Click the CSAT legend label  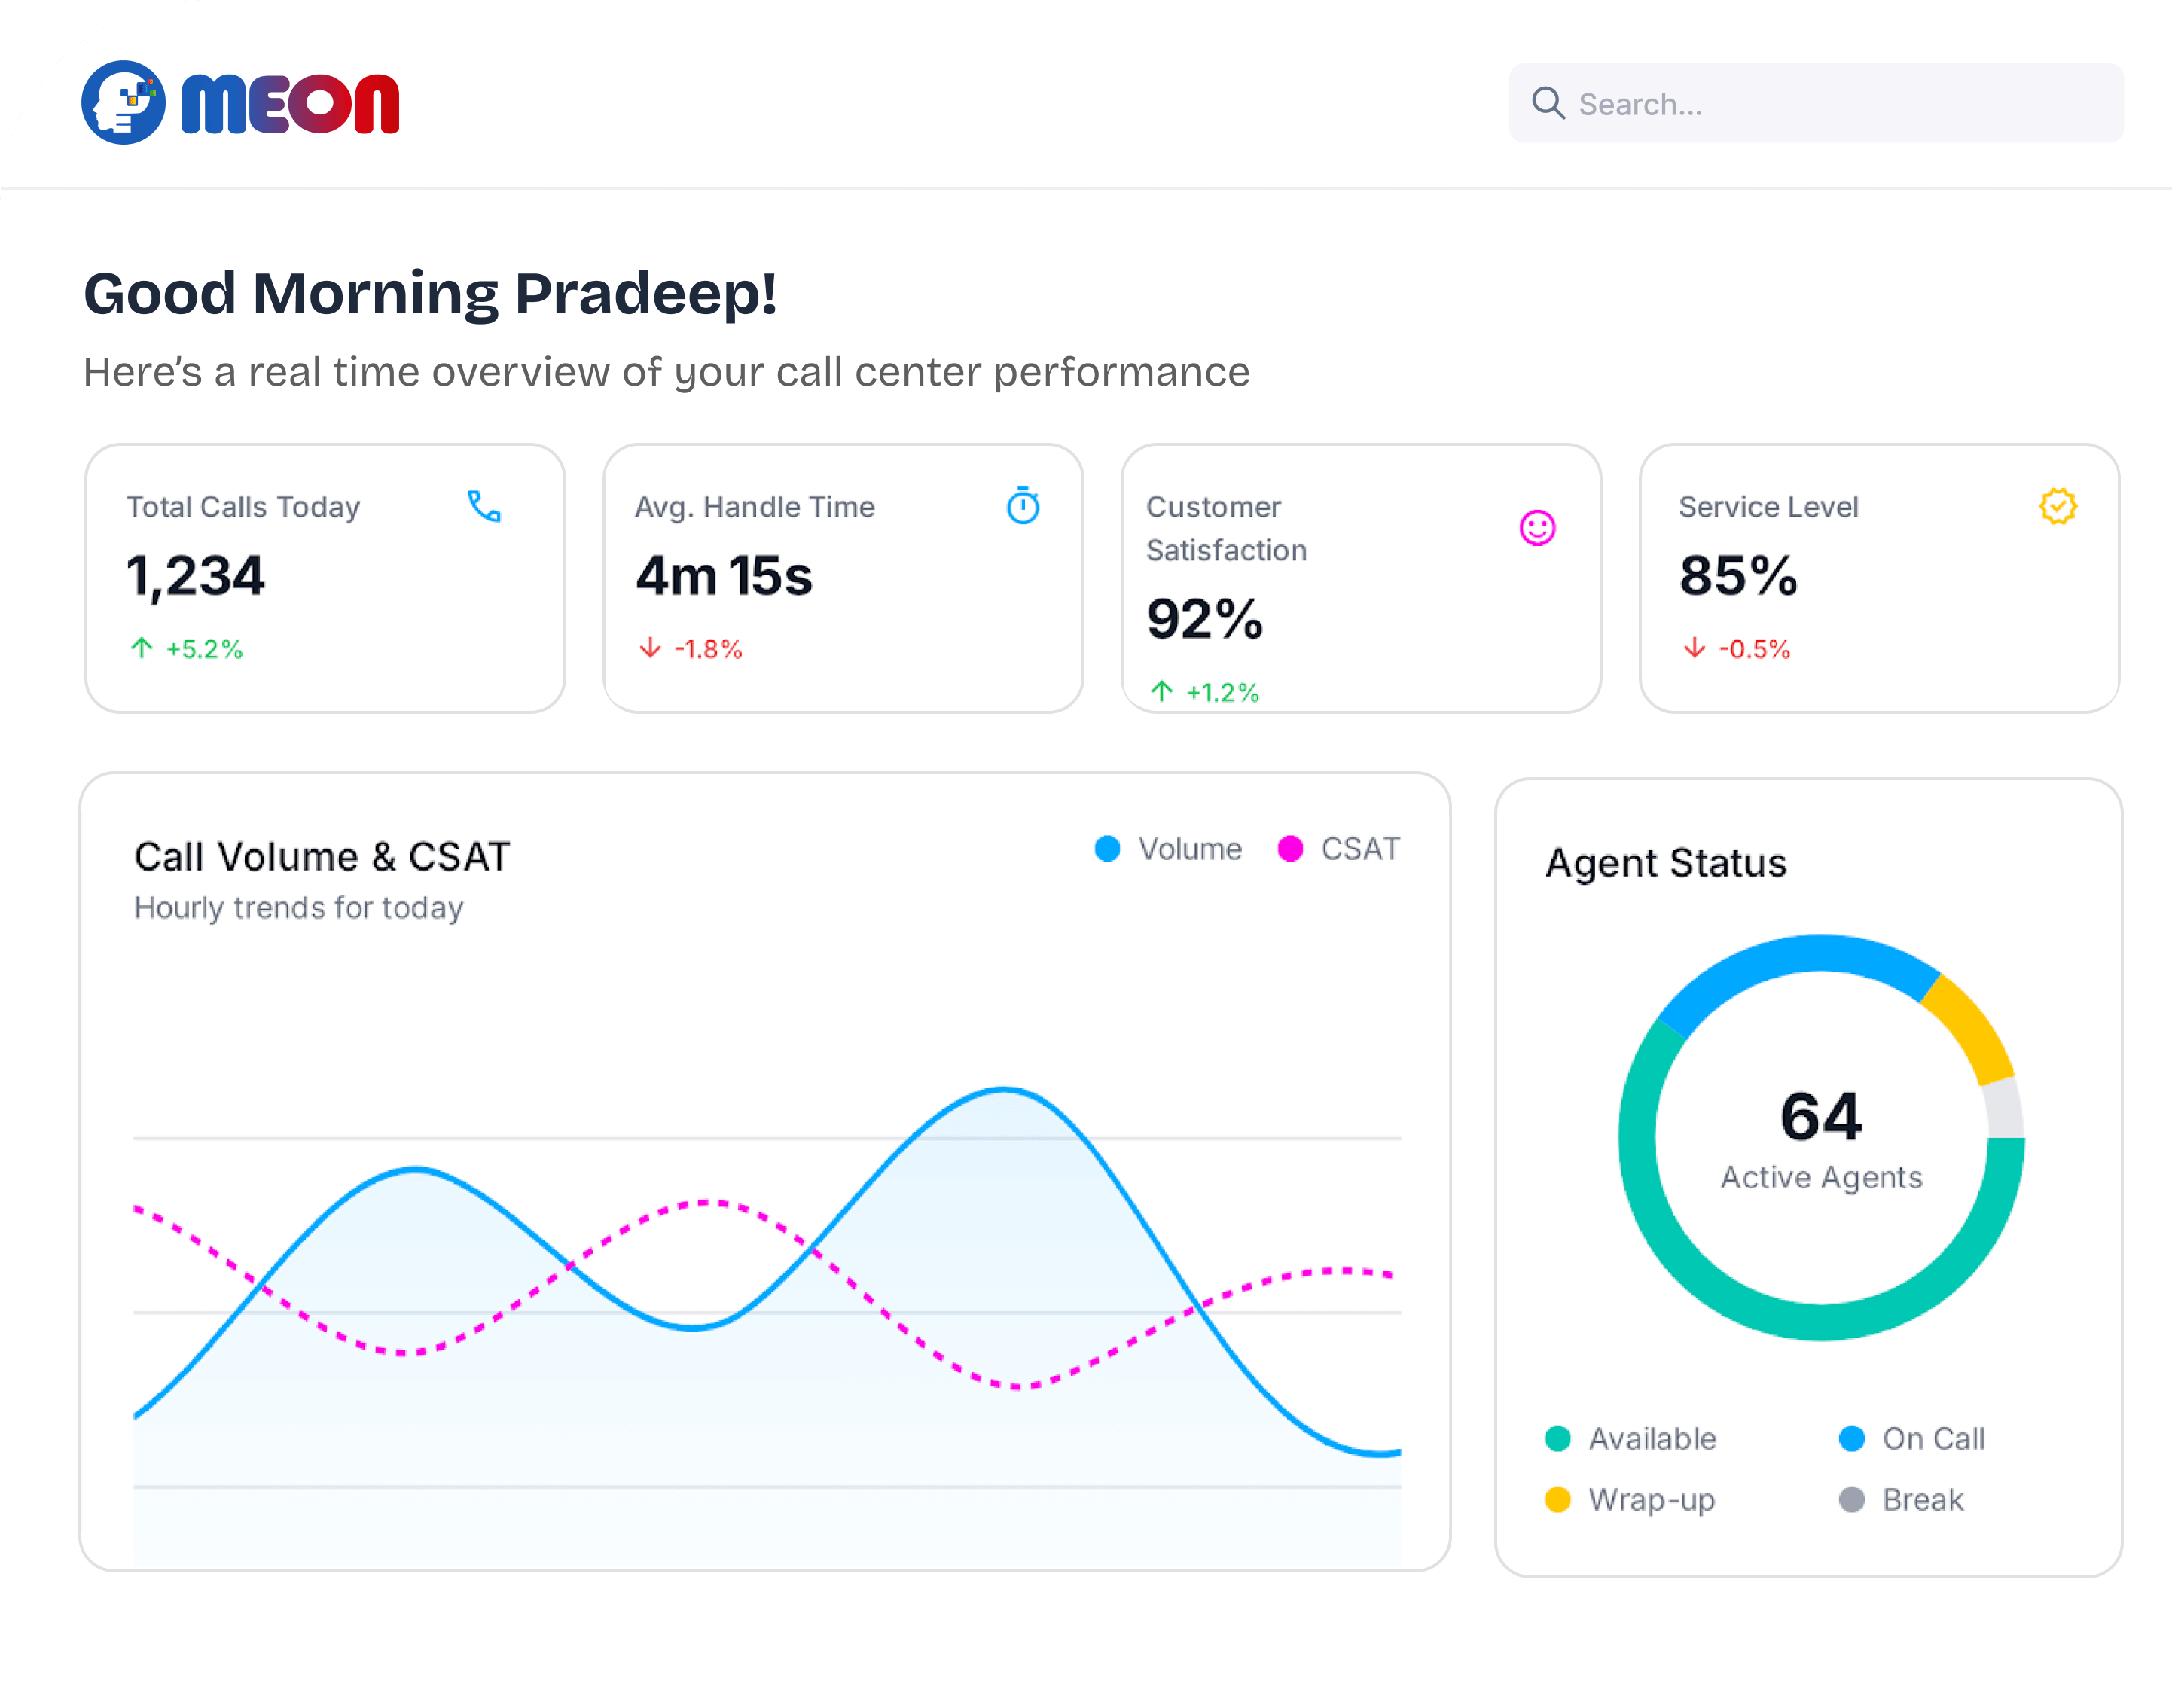(x=1360, y=849)
